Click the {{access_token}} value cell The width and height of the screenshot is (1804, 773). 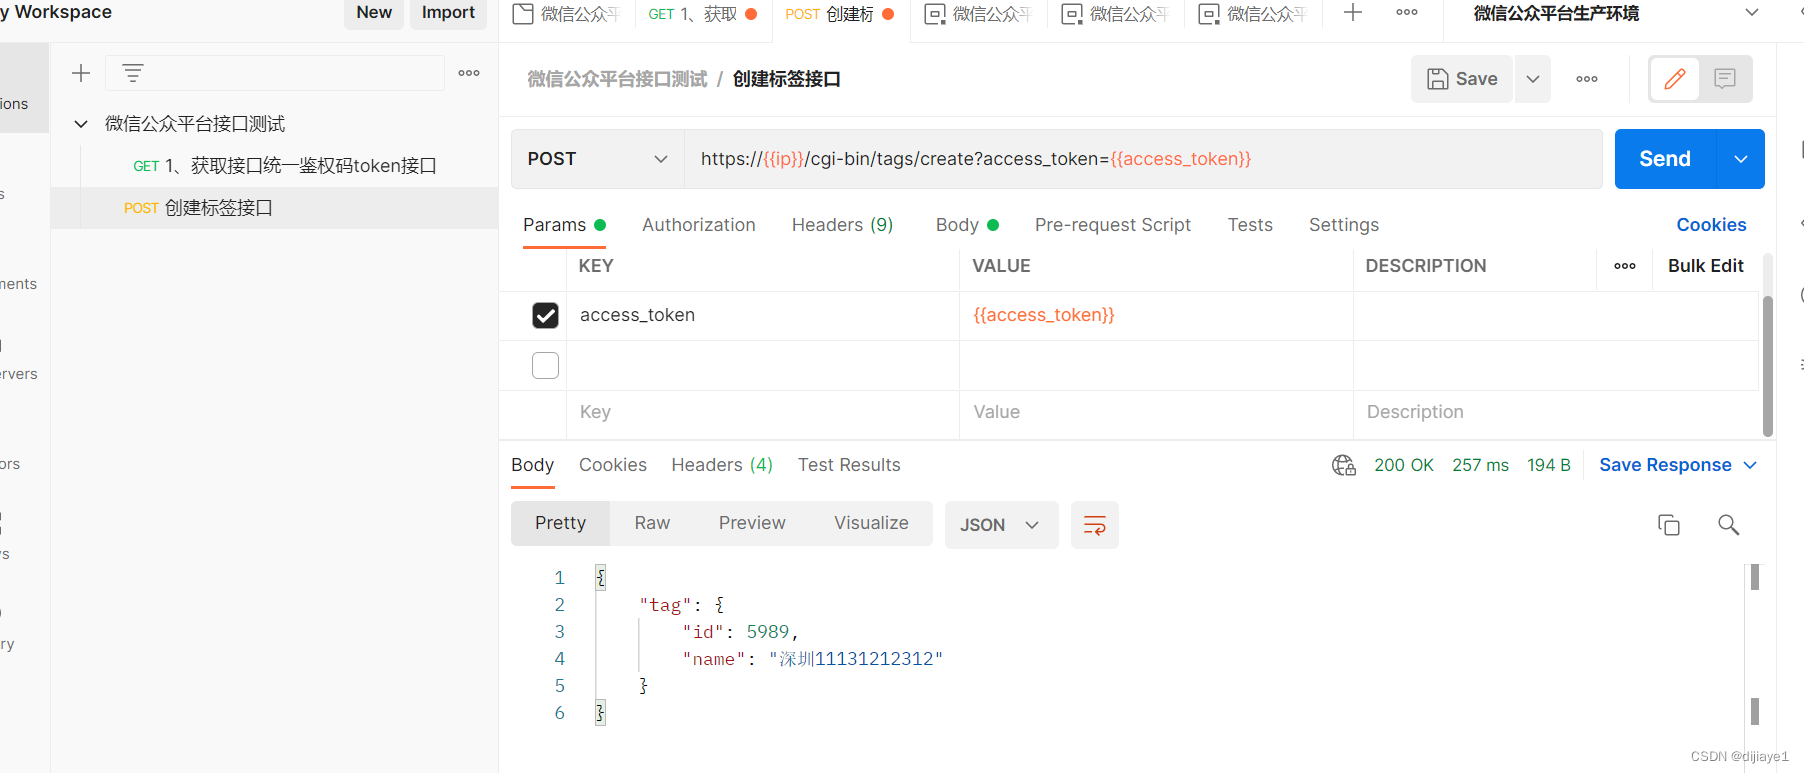1156,315
